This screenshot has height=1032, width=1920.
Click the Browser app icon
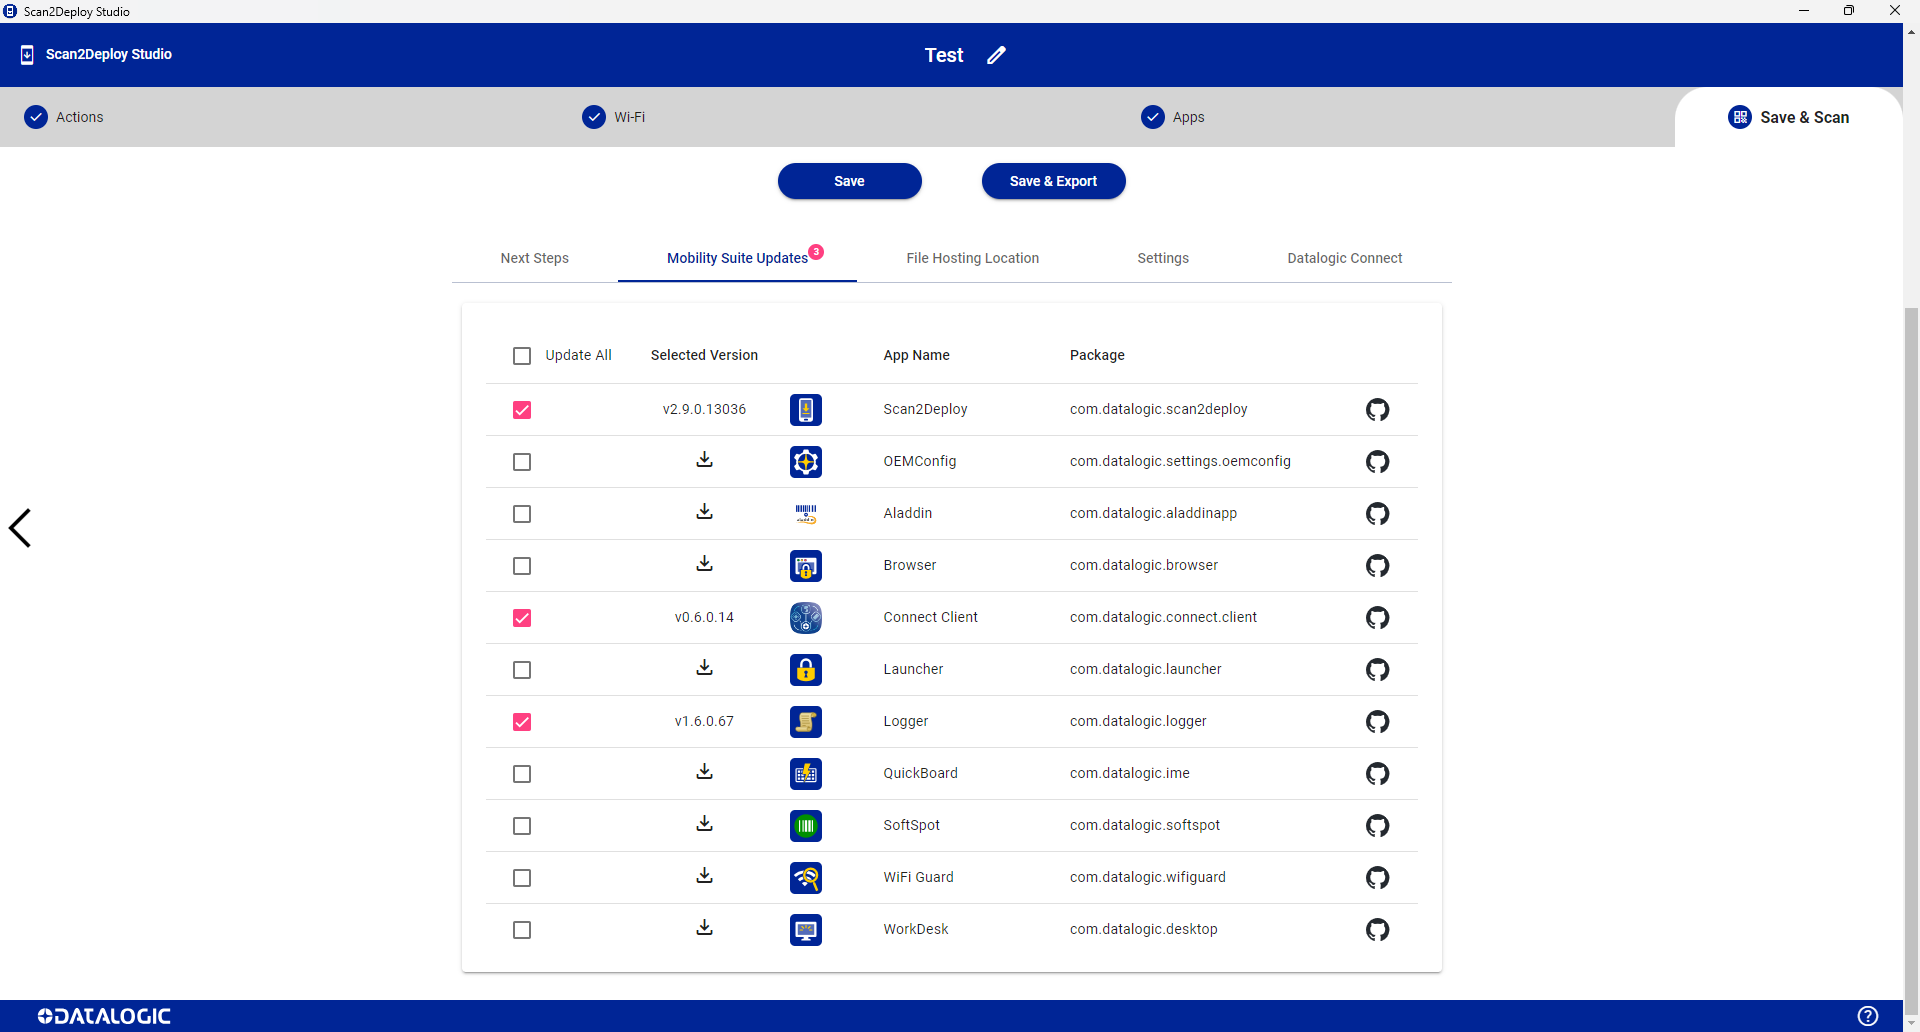(x=805, y=565)
